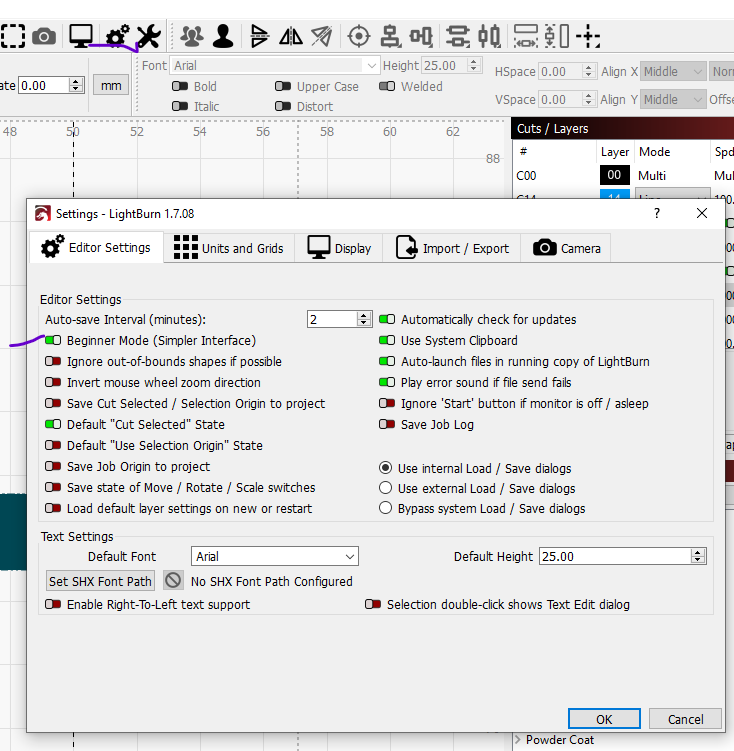Image resolution: width=734 pixels, height=751 pixels.
Task: Decrease Default Height with the down arrow
Action: coord(698,560)
